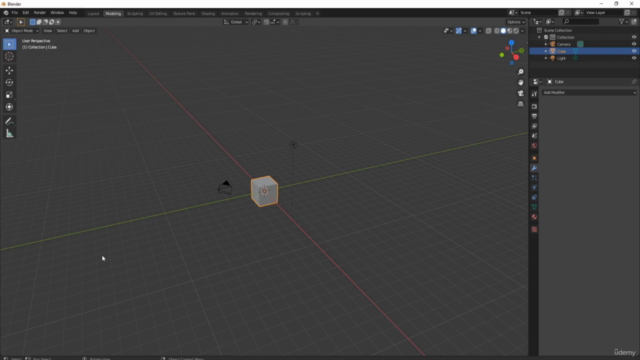640x360 pixels.
Task: Select the Rotate tool
Action: point(9,82)
